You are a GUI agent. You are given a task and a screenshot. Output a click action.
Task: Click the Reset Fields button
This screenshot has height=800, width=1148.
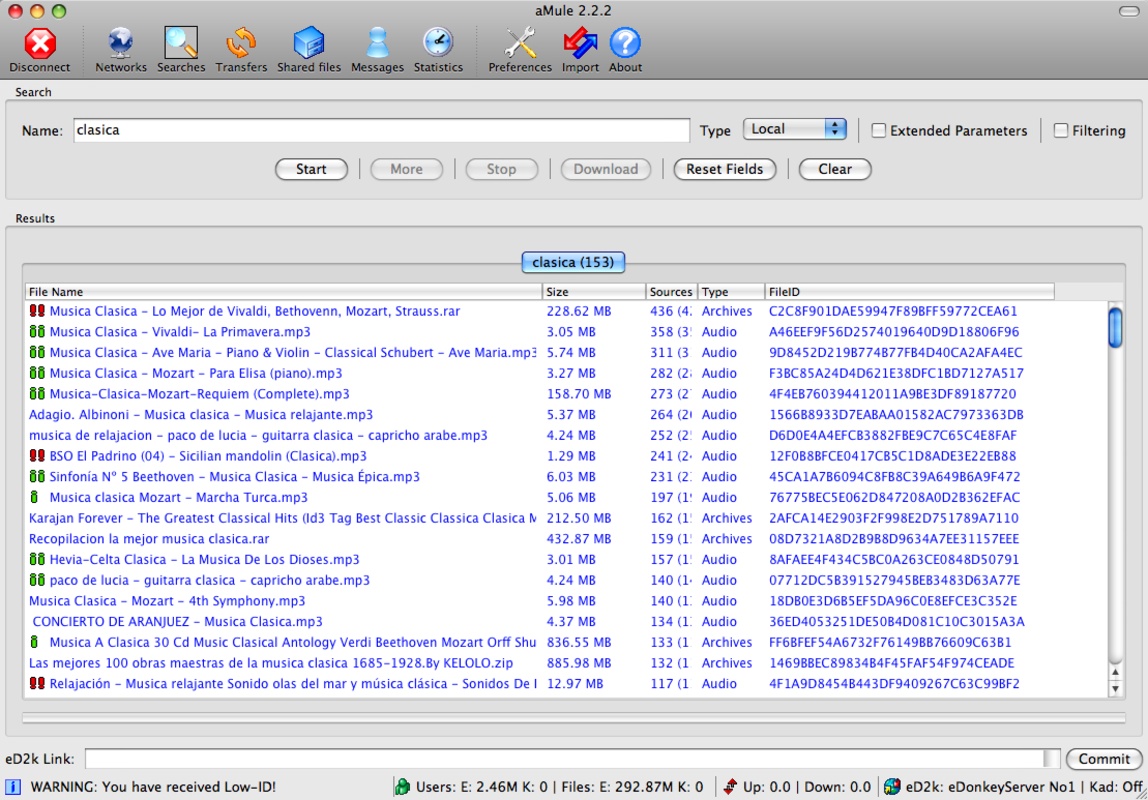coord(724,169)
